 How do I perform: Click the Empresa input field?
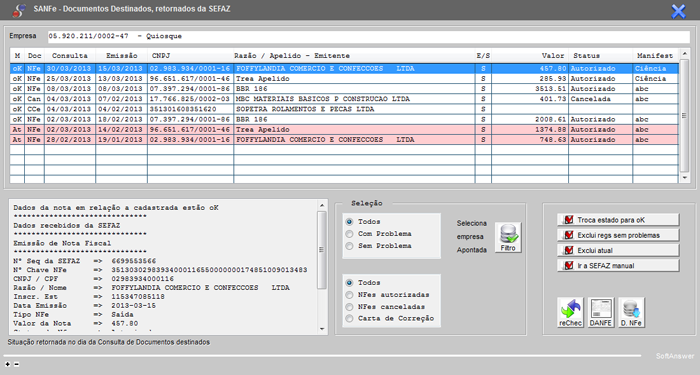(368, 36)
